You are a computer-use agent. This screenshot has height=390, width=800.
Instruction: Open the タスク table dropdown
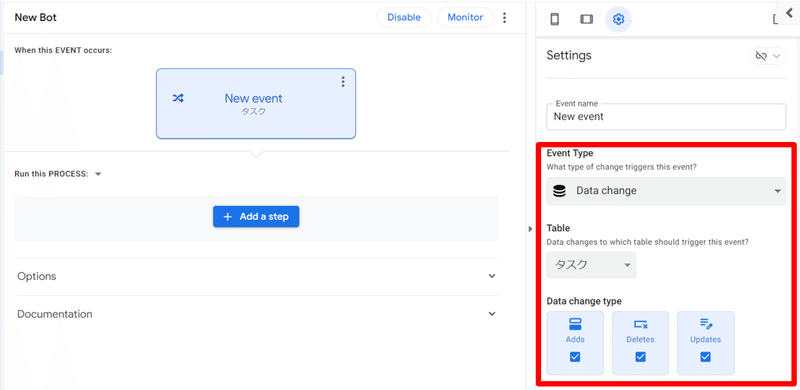click(x=591, y=265)
